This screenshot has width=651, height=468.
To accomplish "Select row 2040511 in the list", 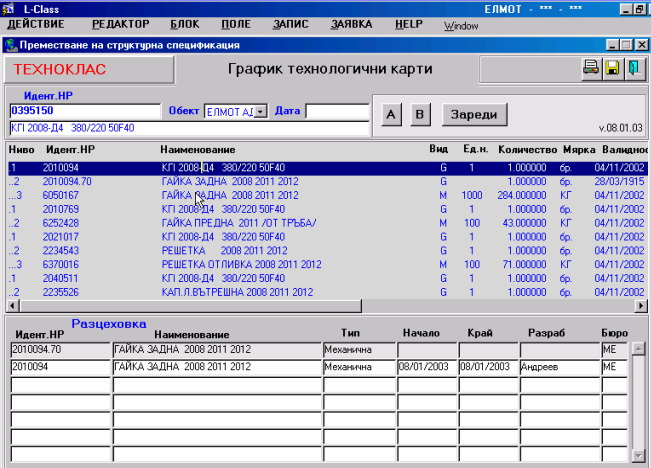I will 327,278.
